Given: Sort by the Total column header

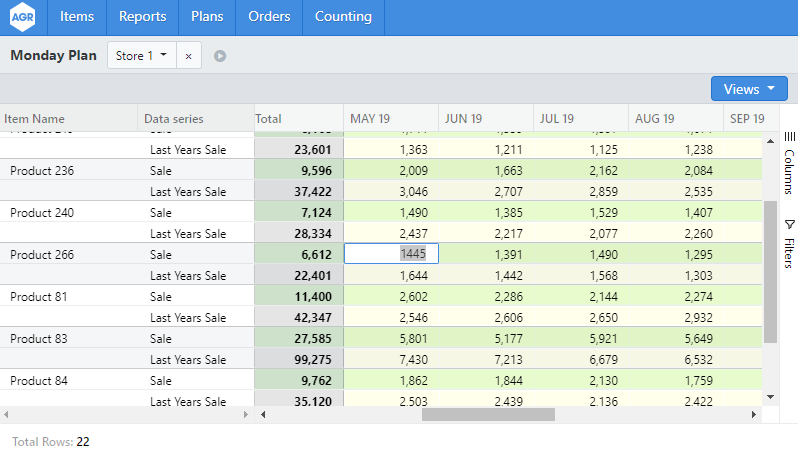Looking at the screenshot, I should [269, 119].
